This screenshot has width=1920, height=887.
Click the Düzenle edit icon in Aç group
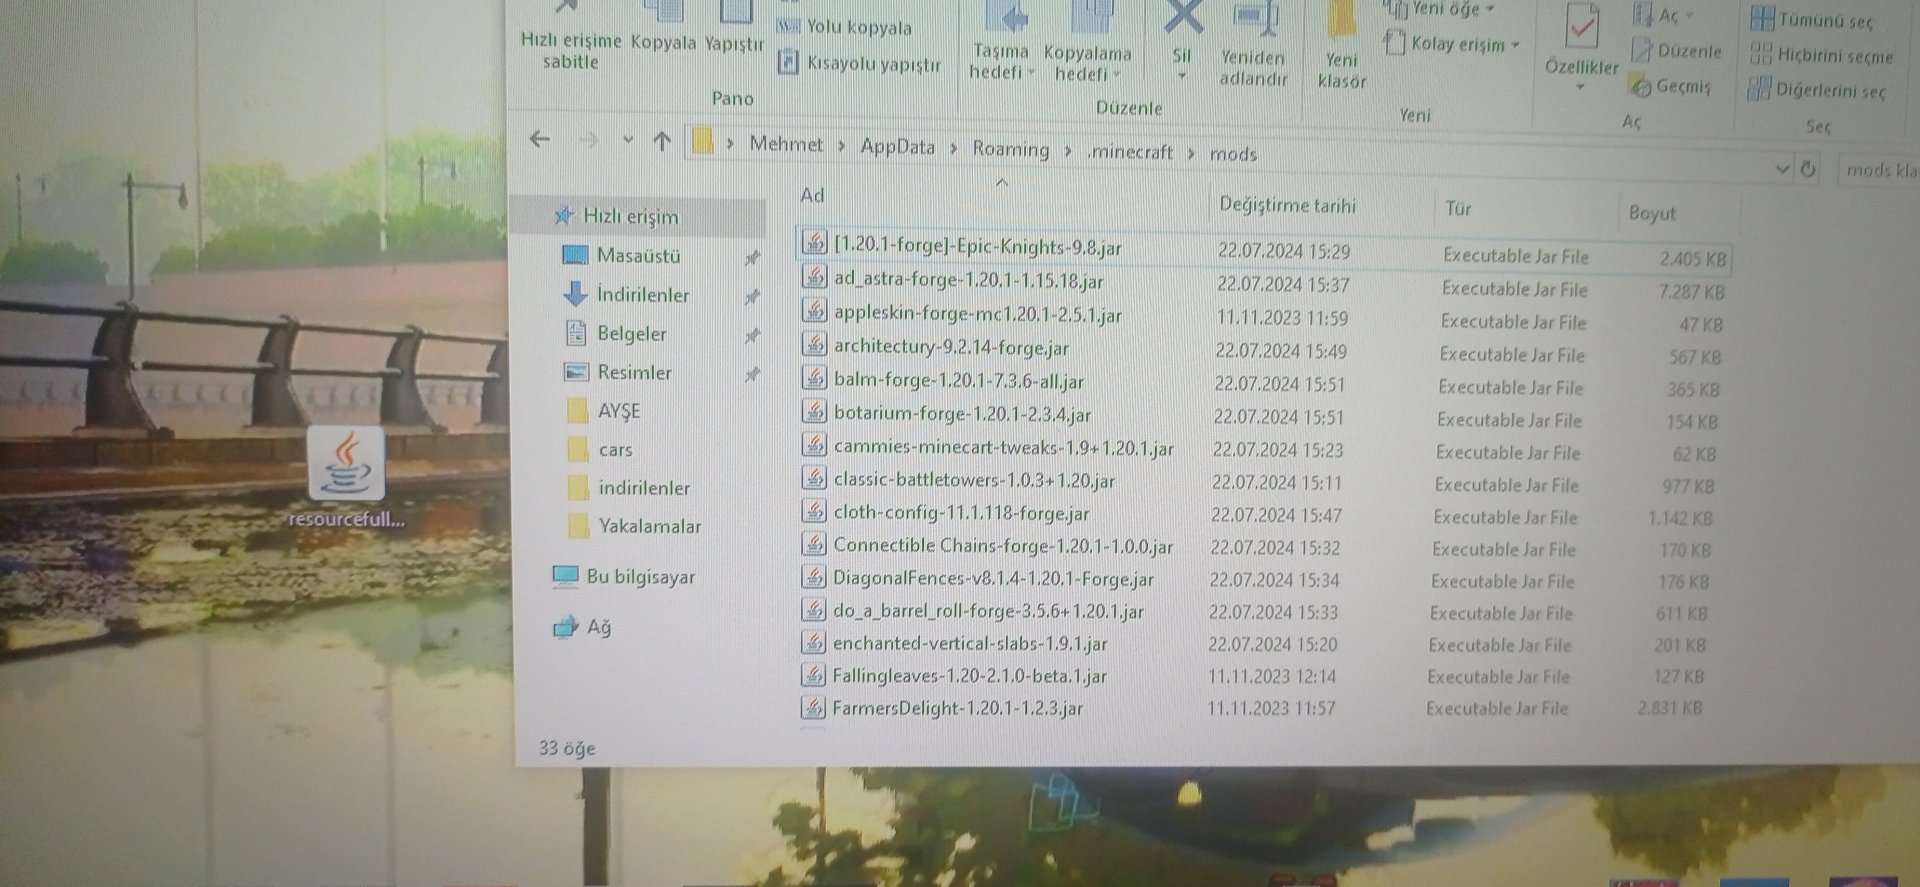1641,49
